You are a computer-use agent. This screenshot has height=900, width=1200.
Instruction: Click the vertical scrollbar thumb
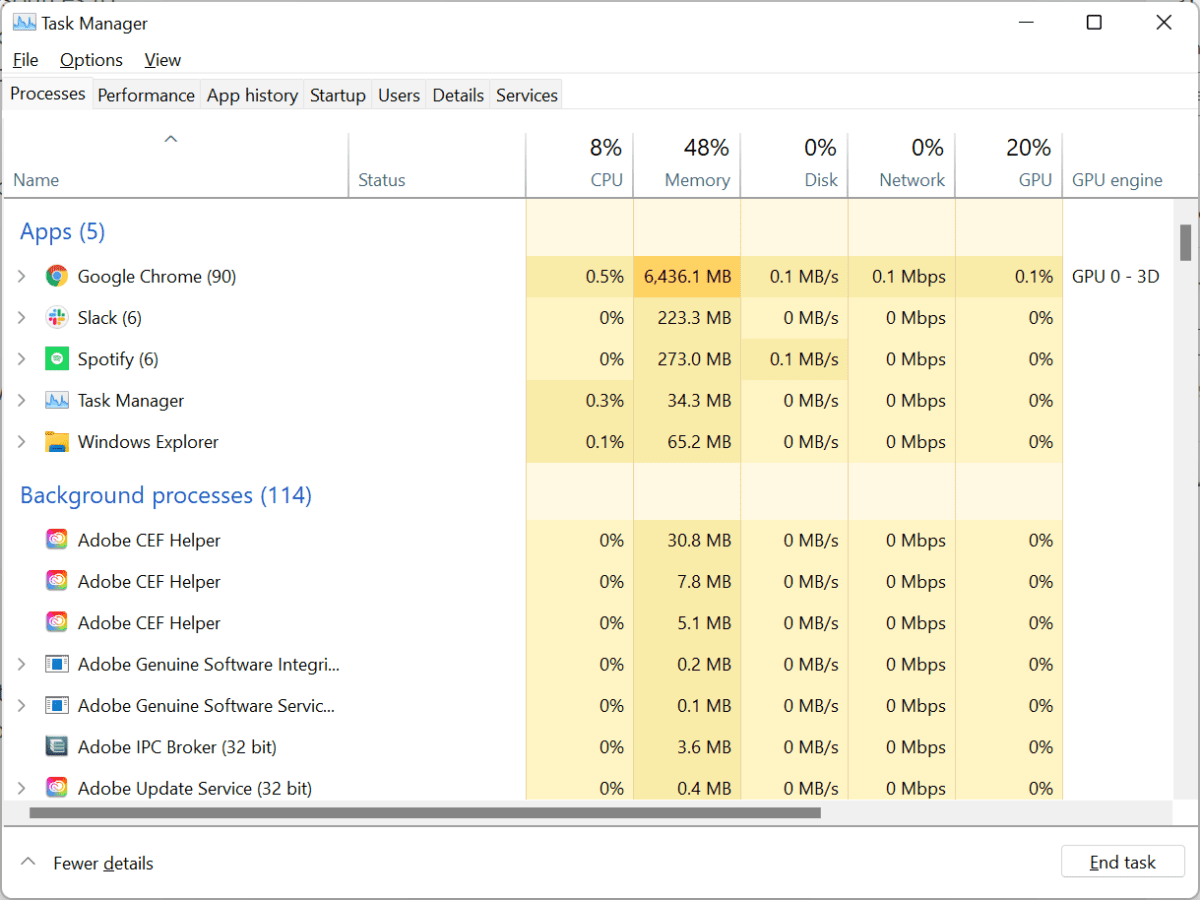pos(1185,242)
